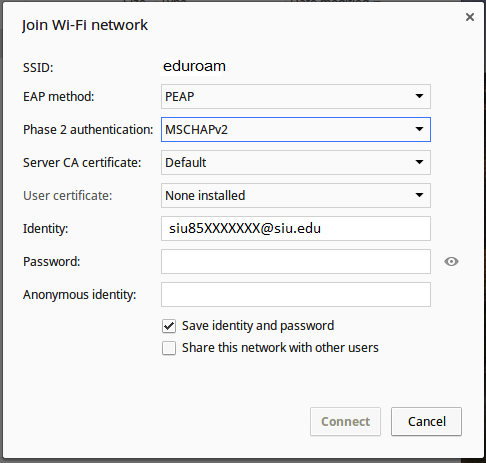Click the EAP method dropdown arrow

419,96
